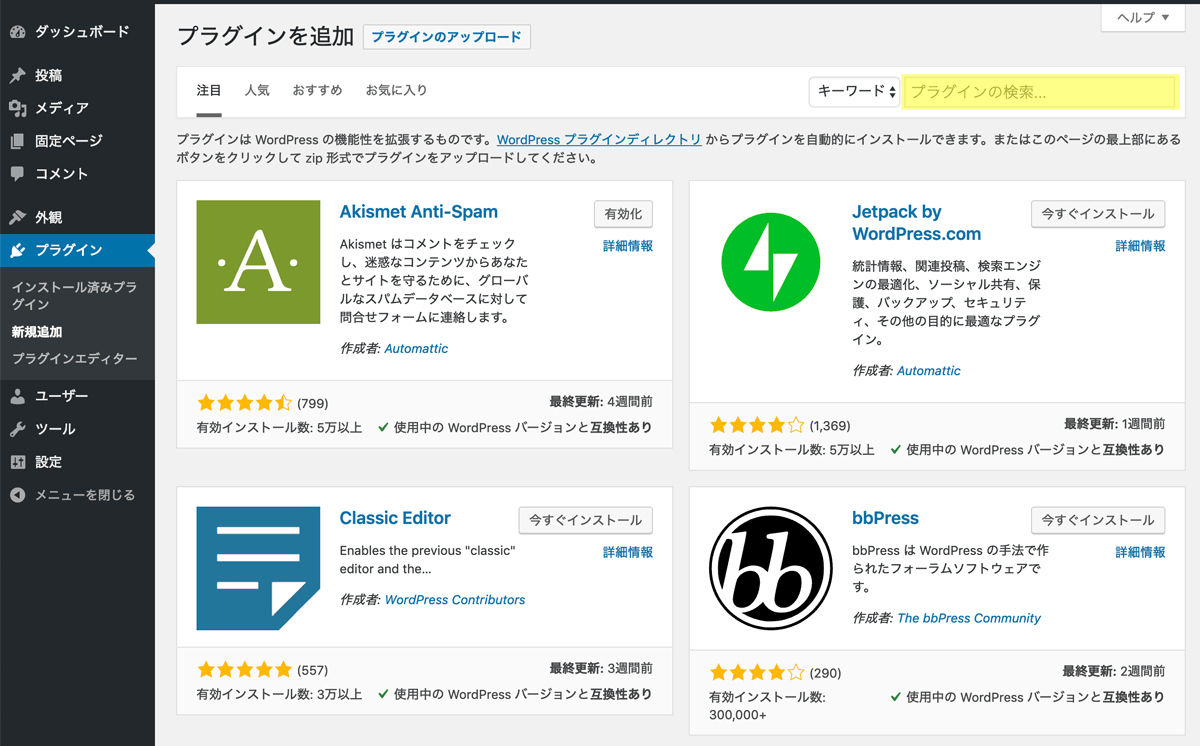Click the speech bubble icon beside コメント
1200x746 pixels.
(17, 173)
